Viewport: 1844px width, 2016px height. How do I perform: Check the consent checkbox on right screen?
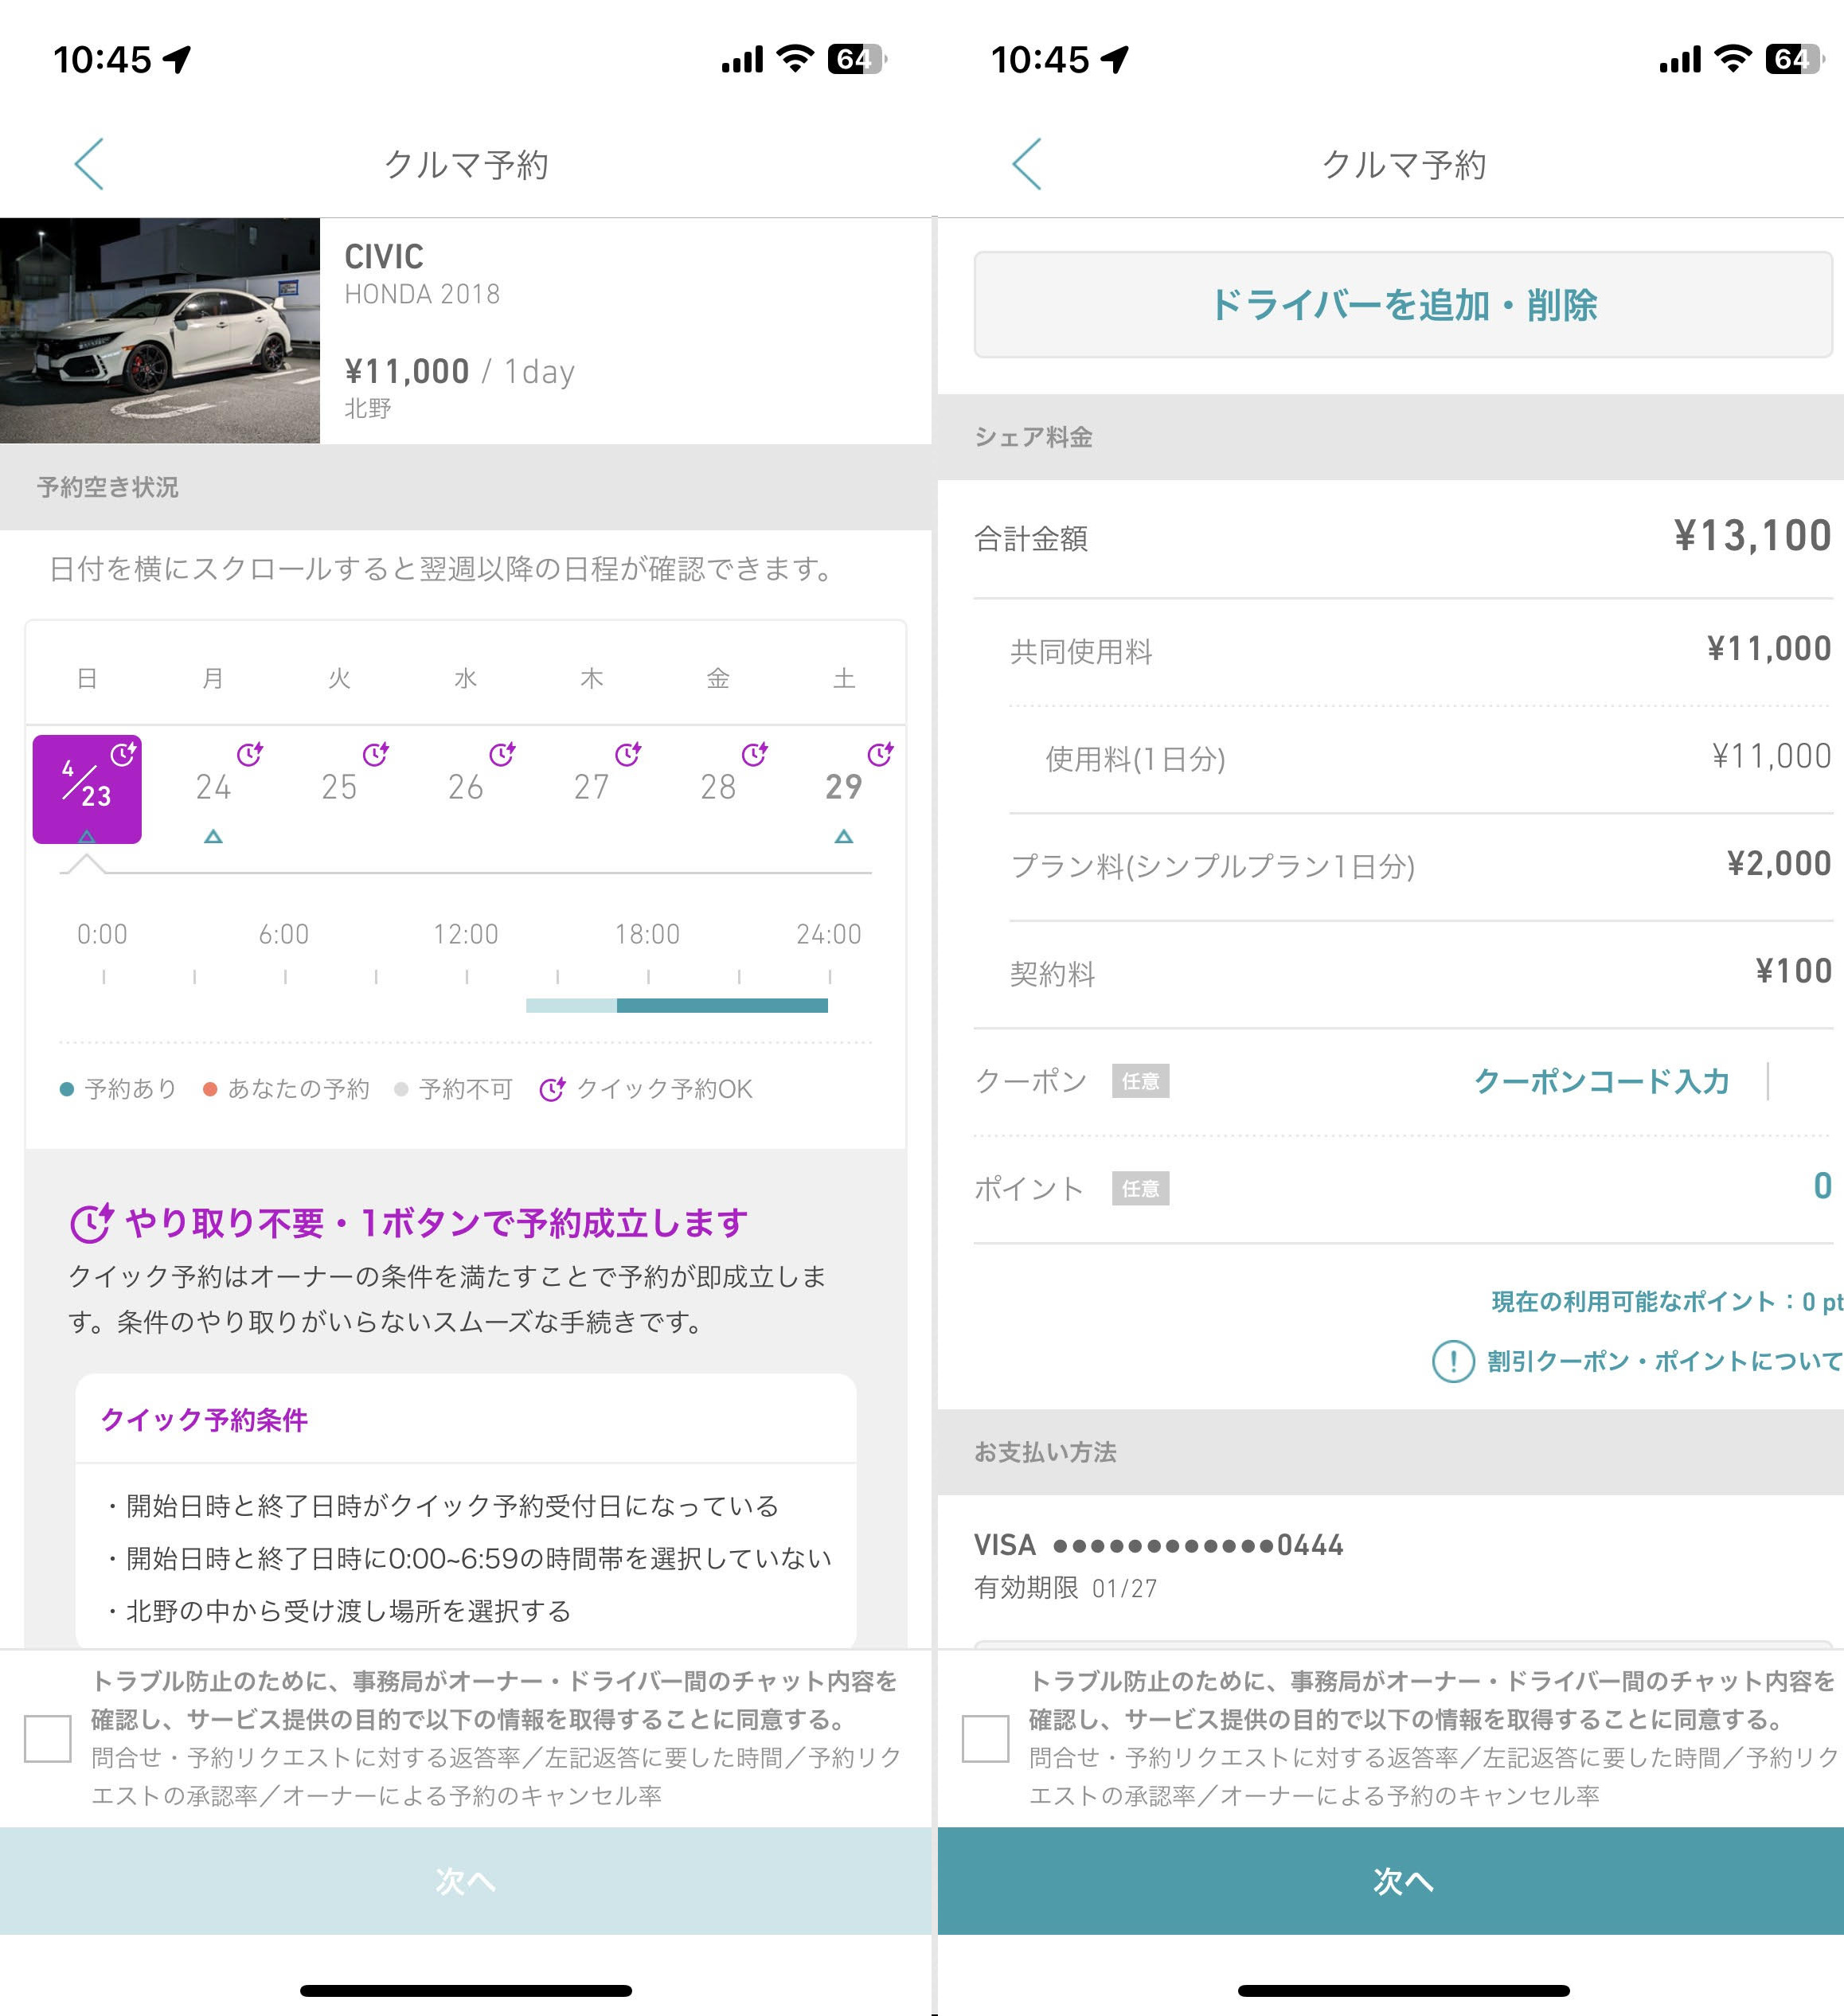click(x=986, y=1738)
